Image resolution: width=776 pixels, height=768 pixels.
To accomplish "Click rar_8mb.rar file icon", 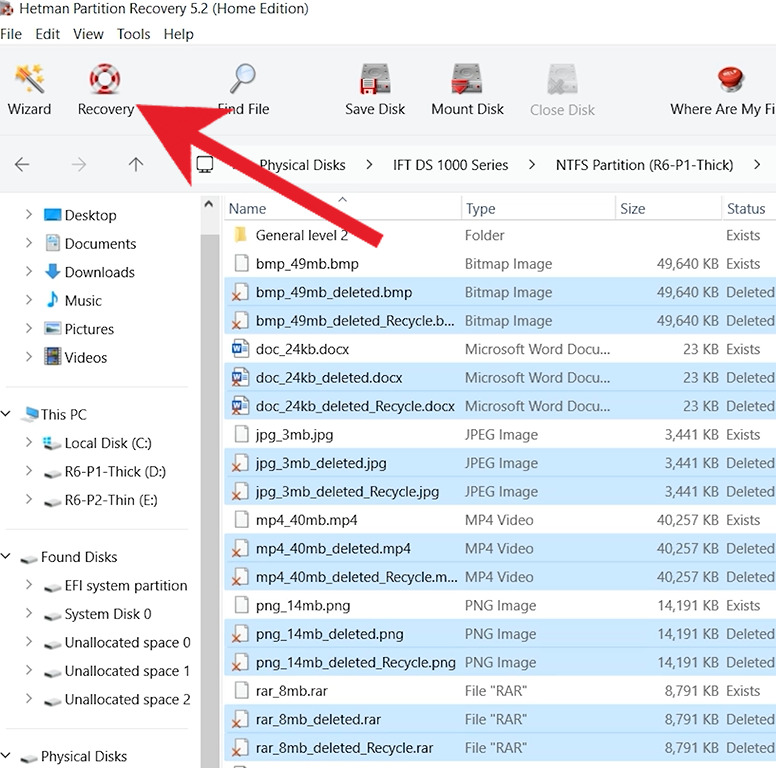I will [x=242, y=690].
